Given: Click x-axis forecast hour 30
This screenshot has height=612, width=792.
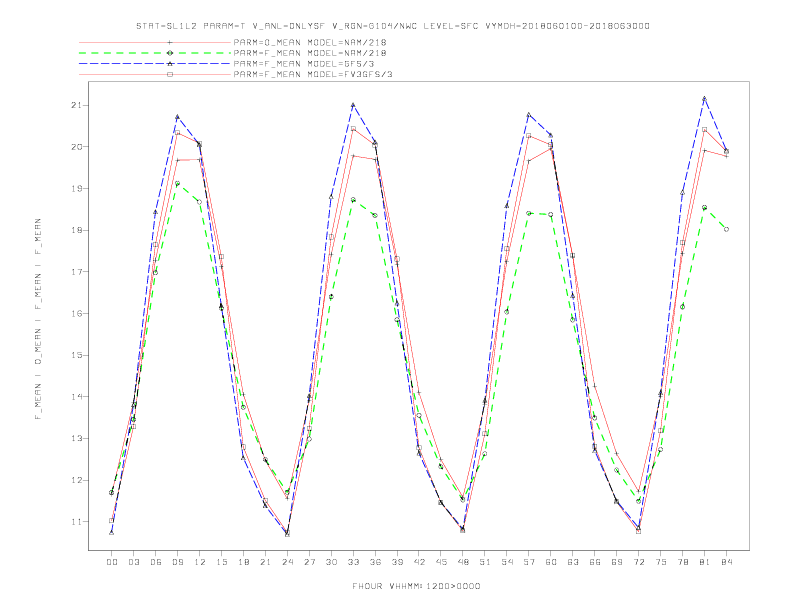Looking at the screenshot, I should click(x=331, y=562).
